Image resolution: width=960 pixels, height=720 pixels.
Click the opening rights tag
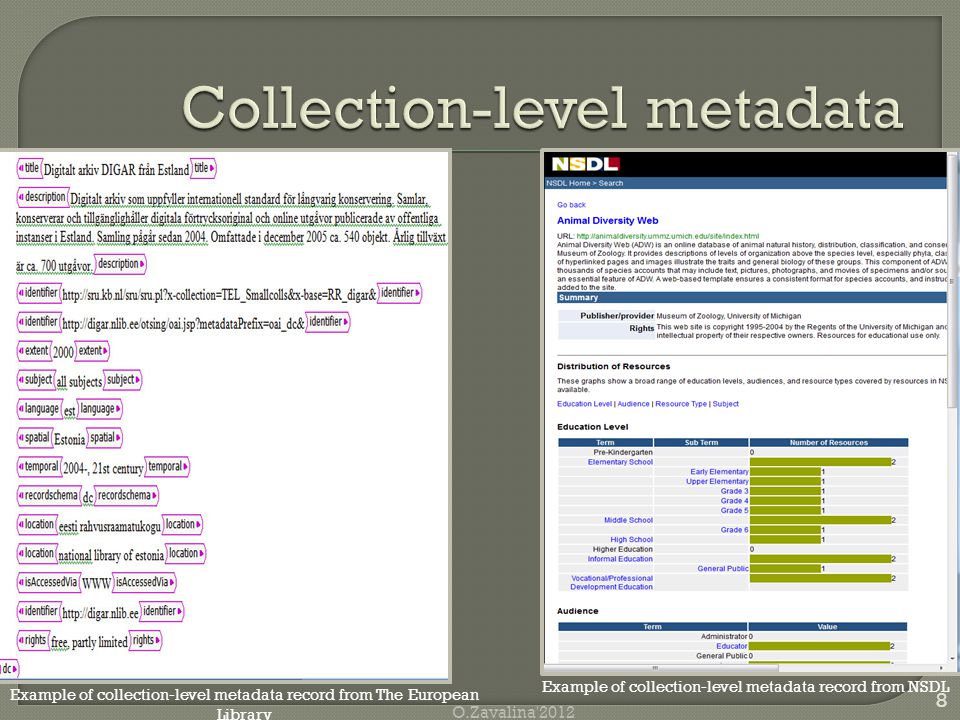pos(32,640)
